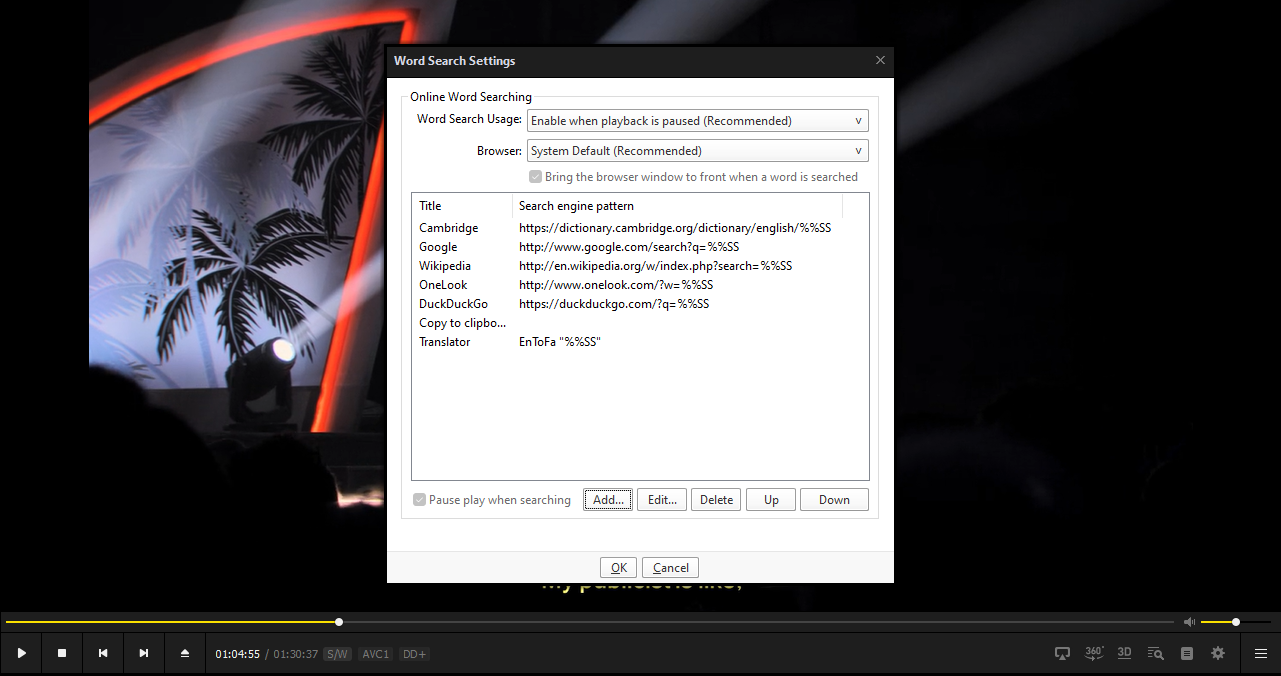Select the Cambridge search engine row
The height and width of the screenshot is (676, 1281).
click(640, 228)
